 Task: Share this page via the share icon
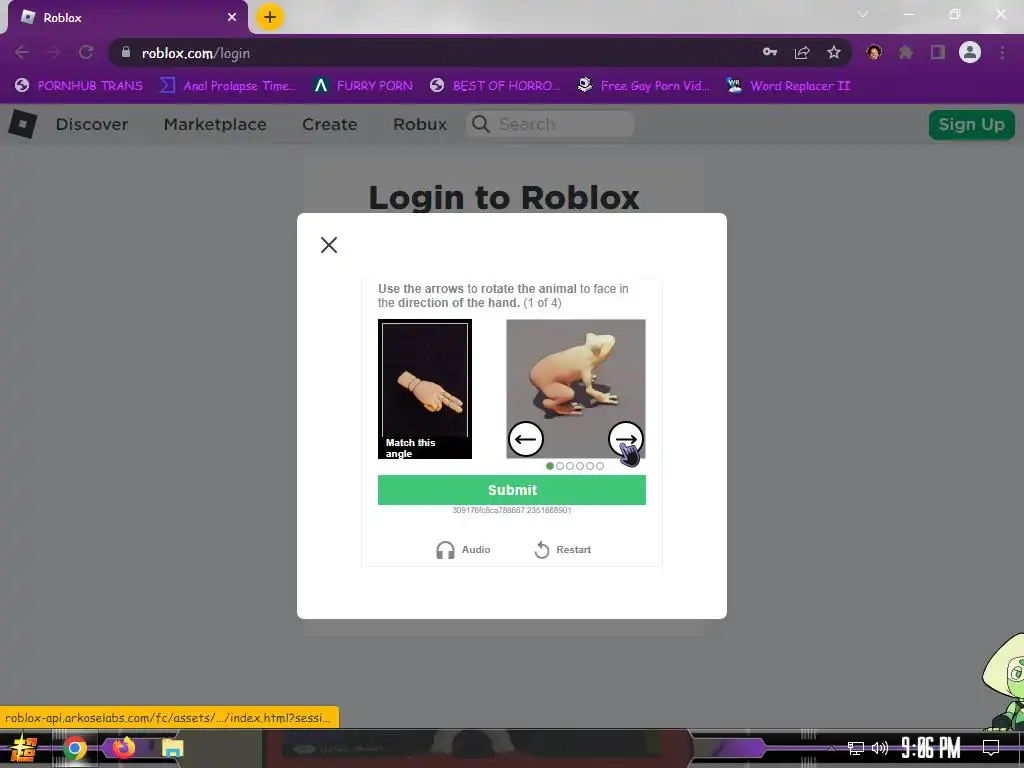pos(802,52)
